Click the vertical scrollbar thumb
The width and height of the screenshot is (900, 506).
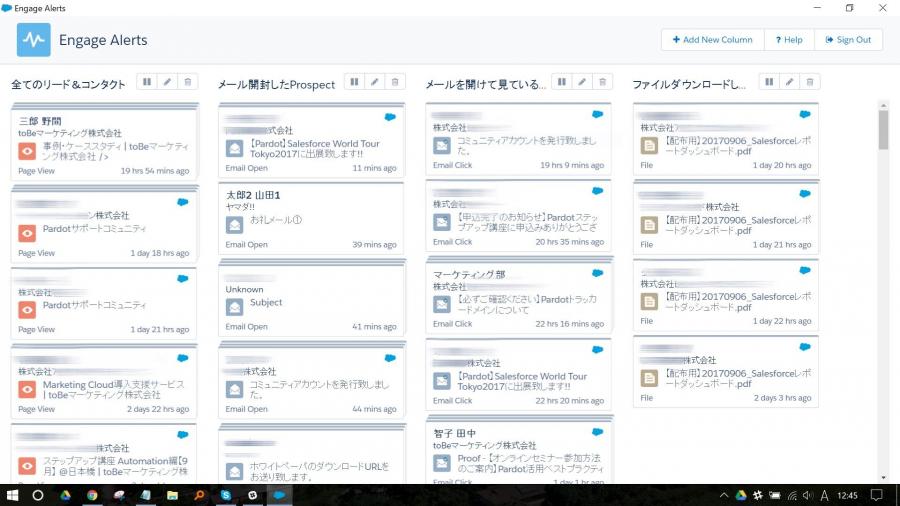point(883,130)
